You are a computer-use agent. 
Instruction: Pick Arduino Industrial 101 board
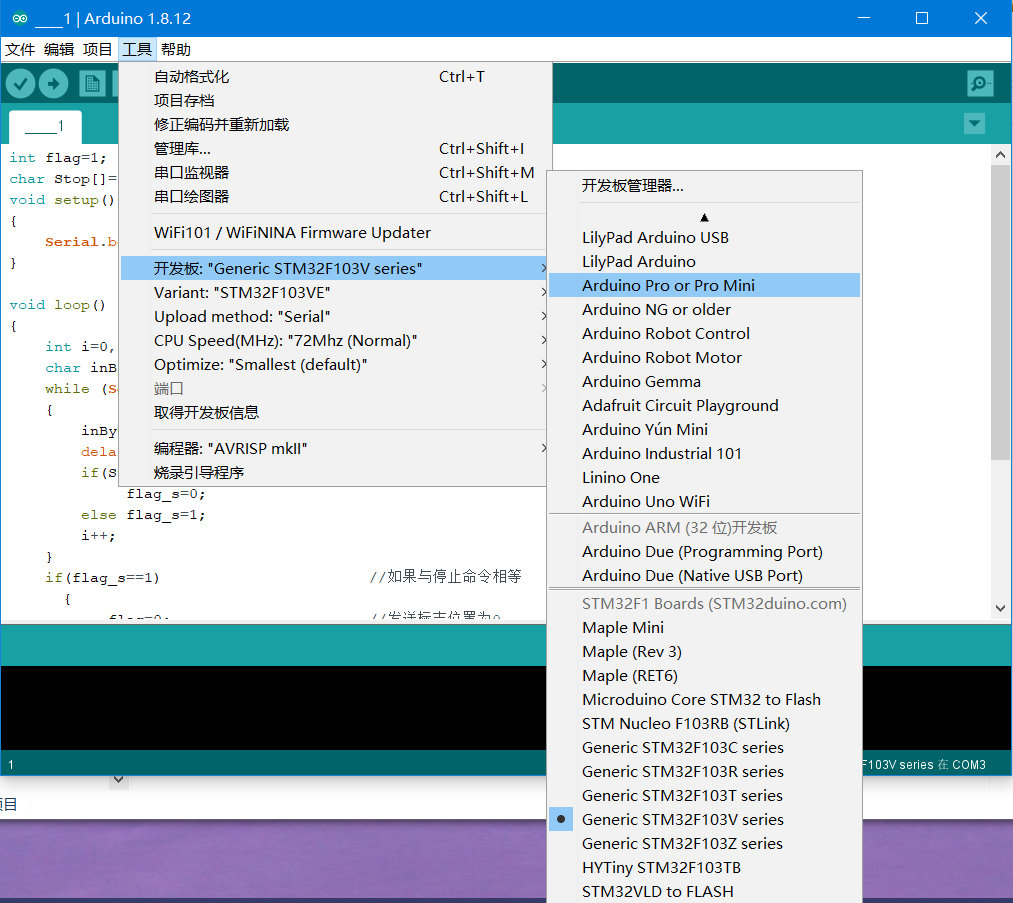pos(704,453)
